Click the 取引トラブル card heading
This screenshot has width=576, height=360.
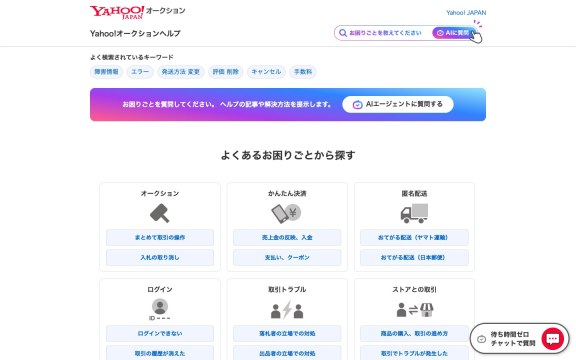[287, 289]
